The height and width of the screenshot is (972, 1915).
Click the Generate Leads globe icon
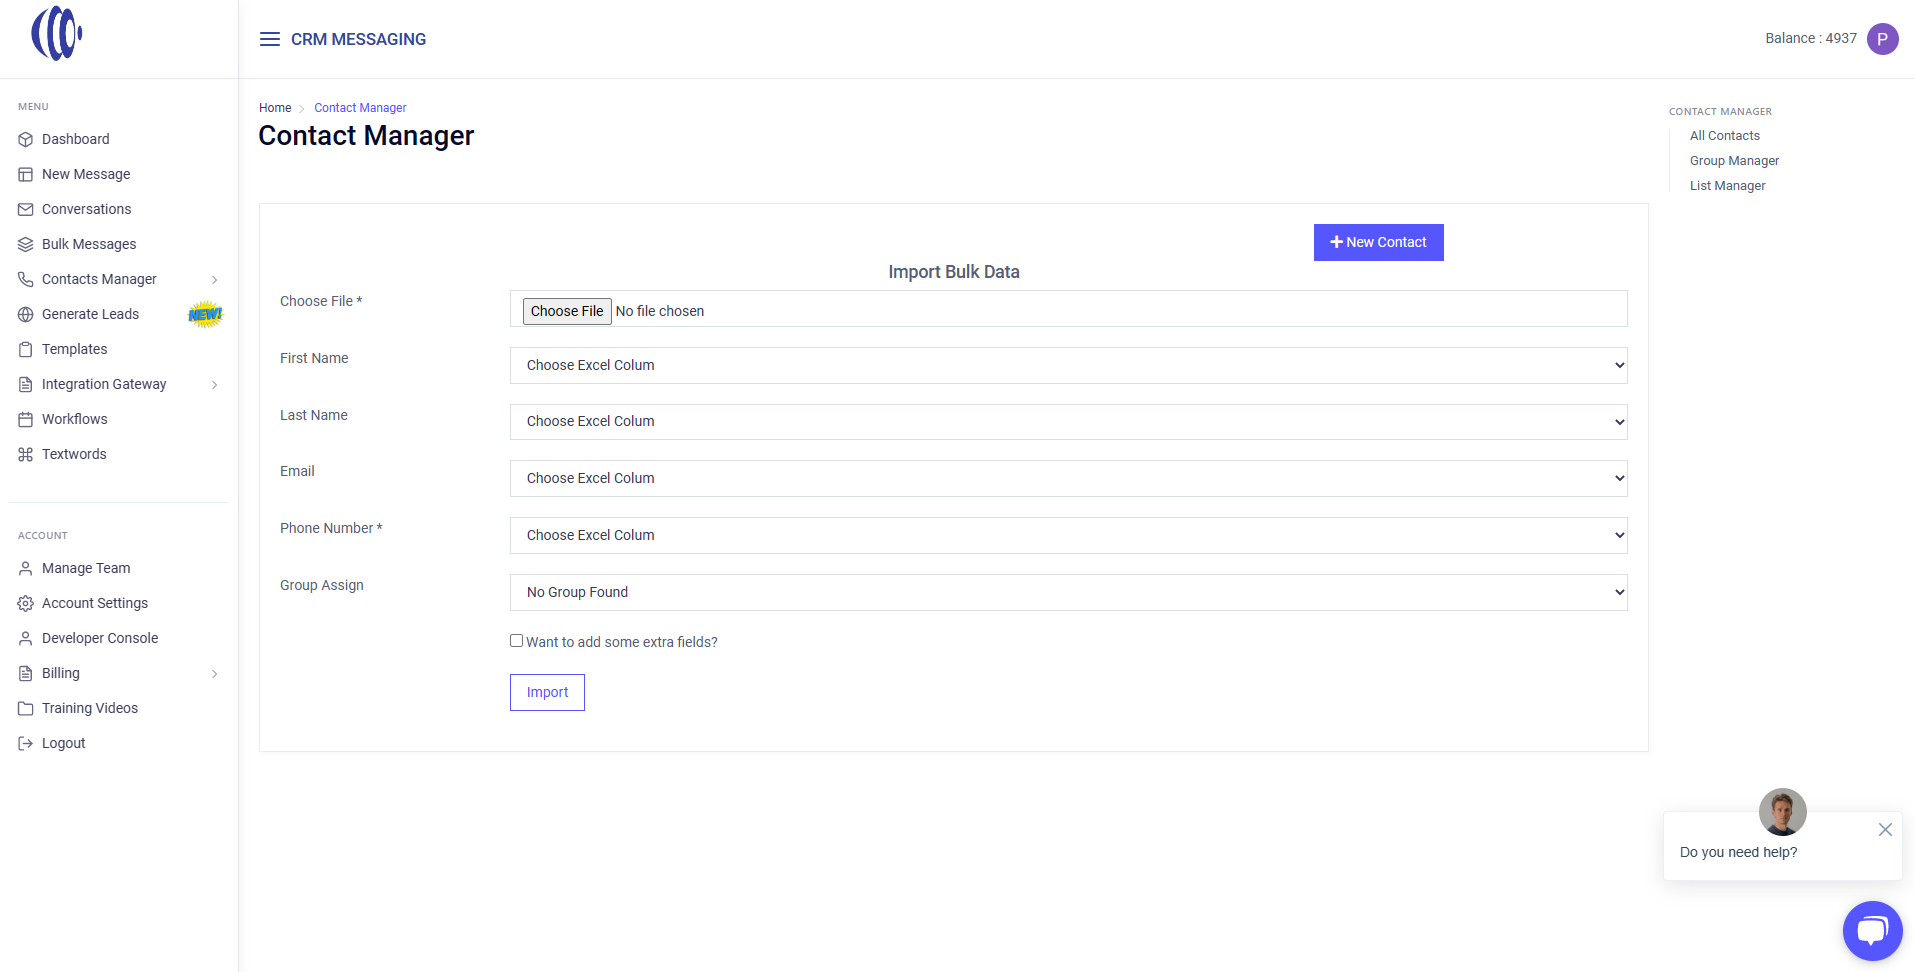coord(26,315)
